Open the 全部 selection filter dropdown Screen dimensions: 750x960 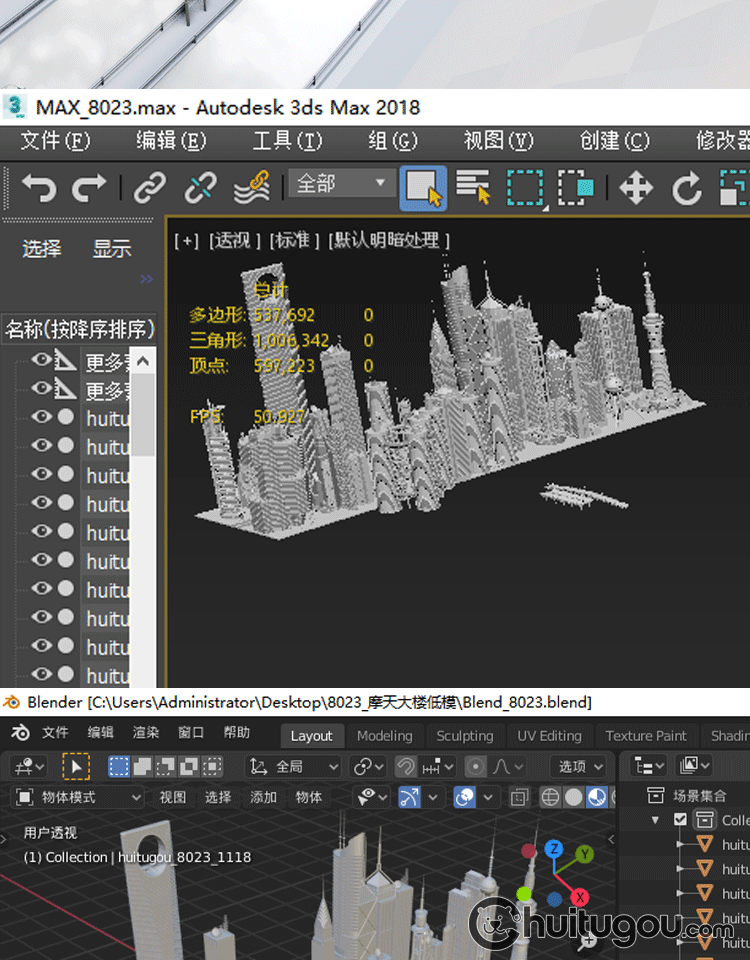[x=340, y=184]
